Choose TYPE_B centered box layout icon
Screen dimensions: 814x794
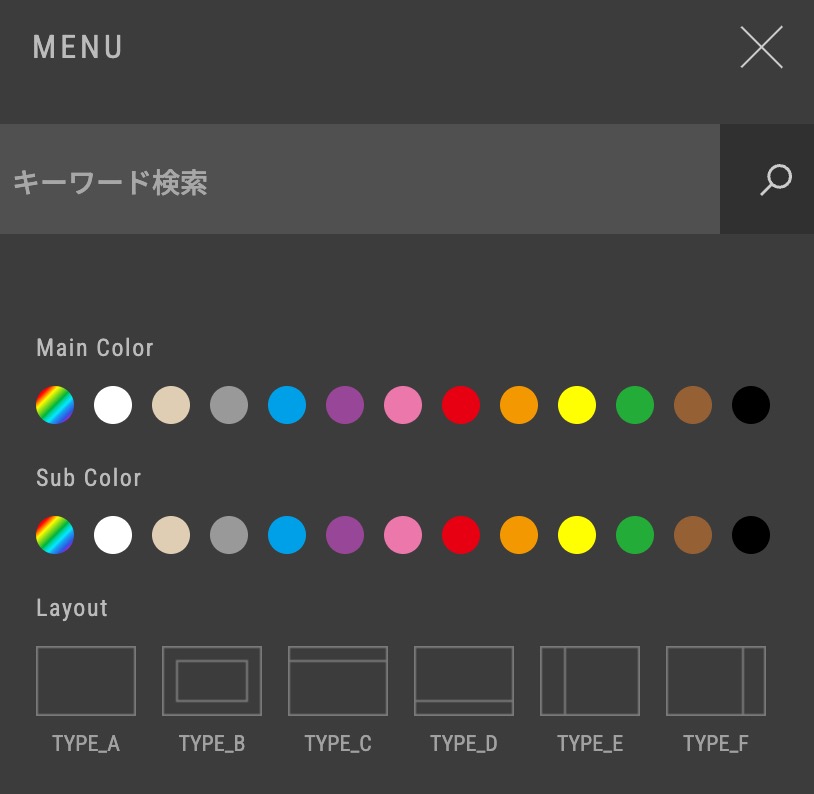[212, 681]
